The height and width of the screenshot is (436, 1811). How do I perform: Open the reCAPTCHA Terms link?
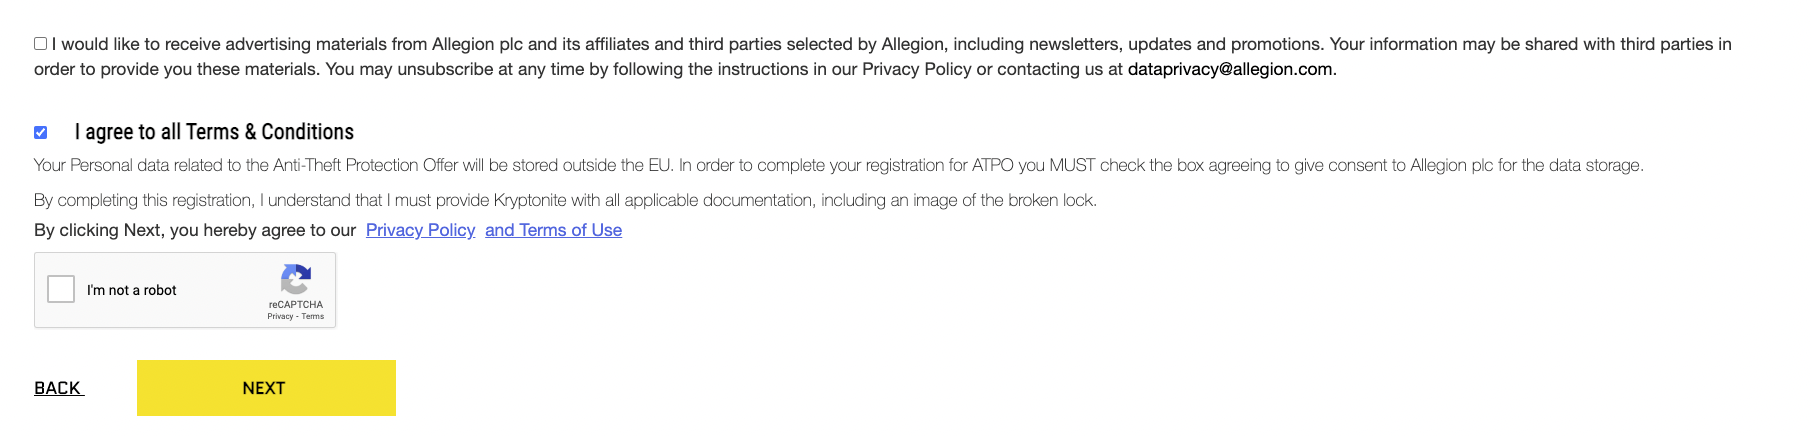(313, 316)
